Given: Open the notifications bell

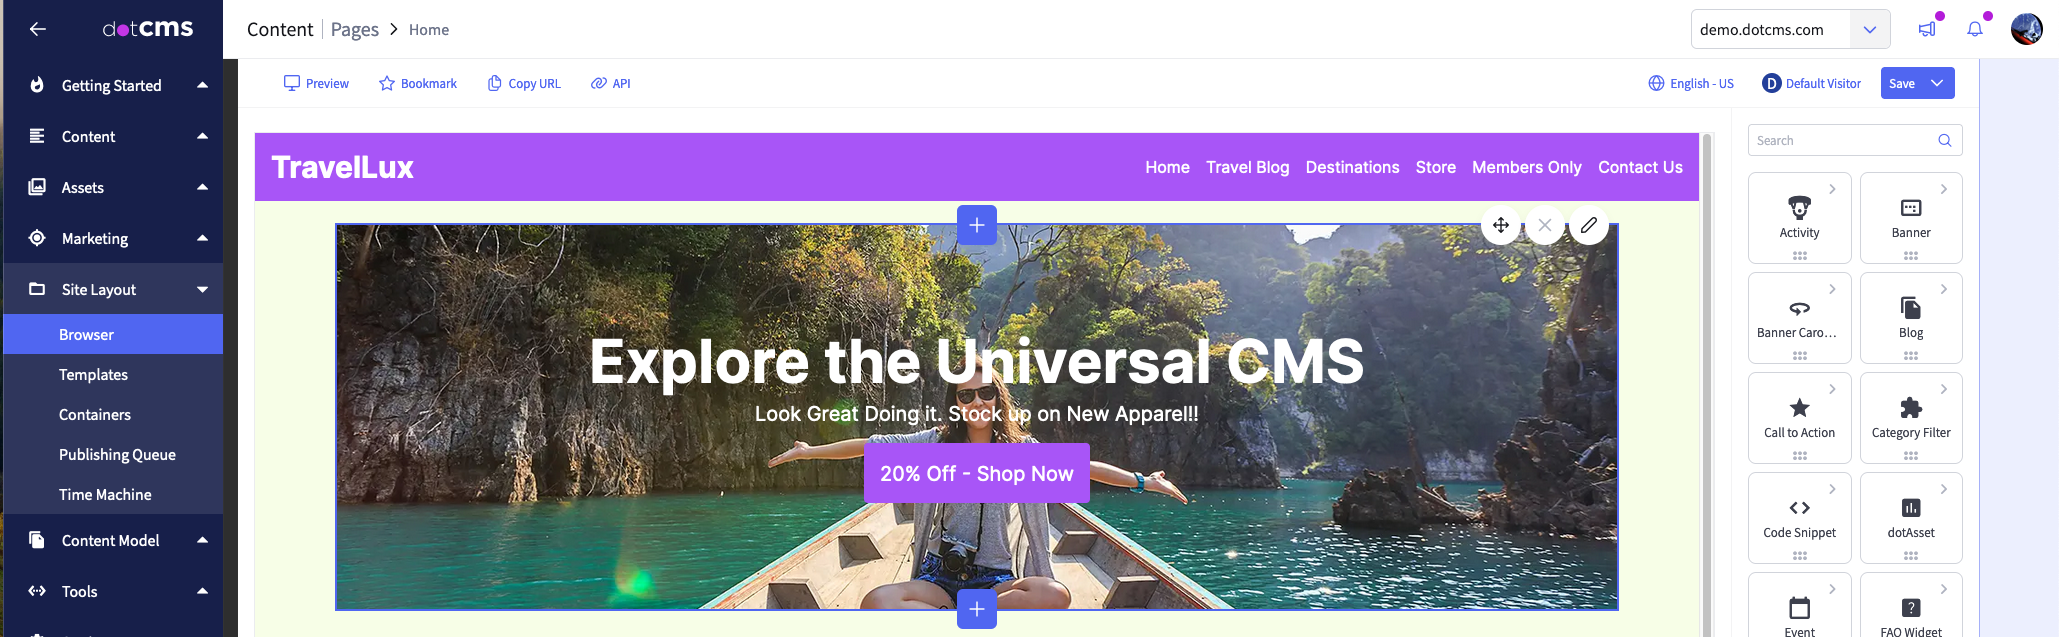Looking at the screenshot, I should 1974,29.
